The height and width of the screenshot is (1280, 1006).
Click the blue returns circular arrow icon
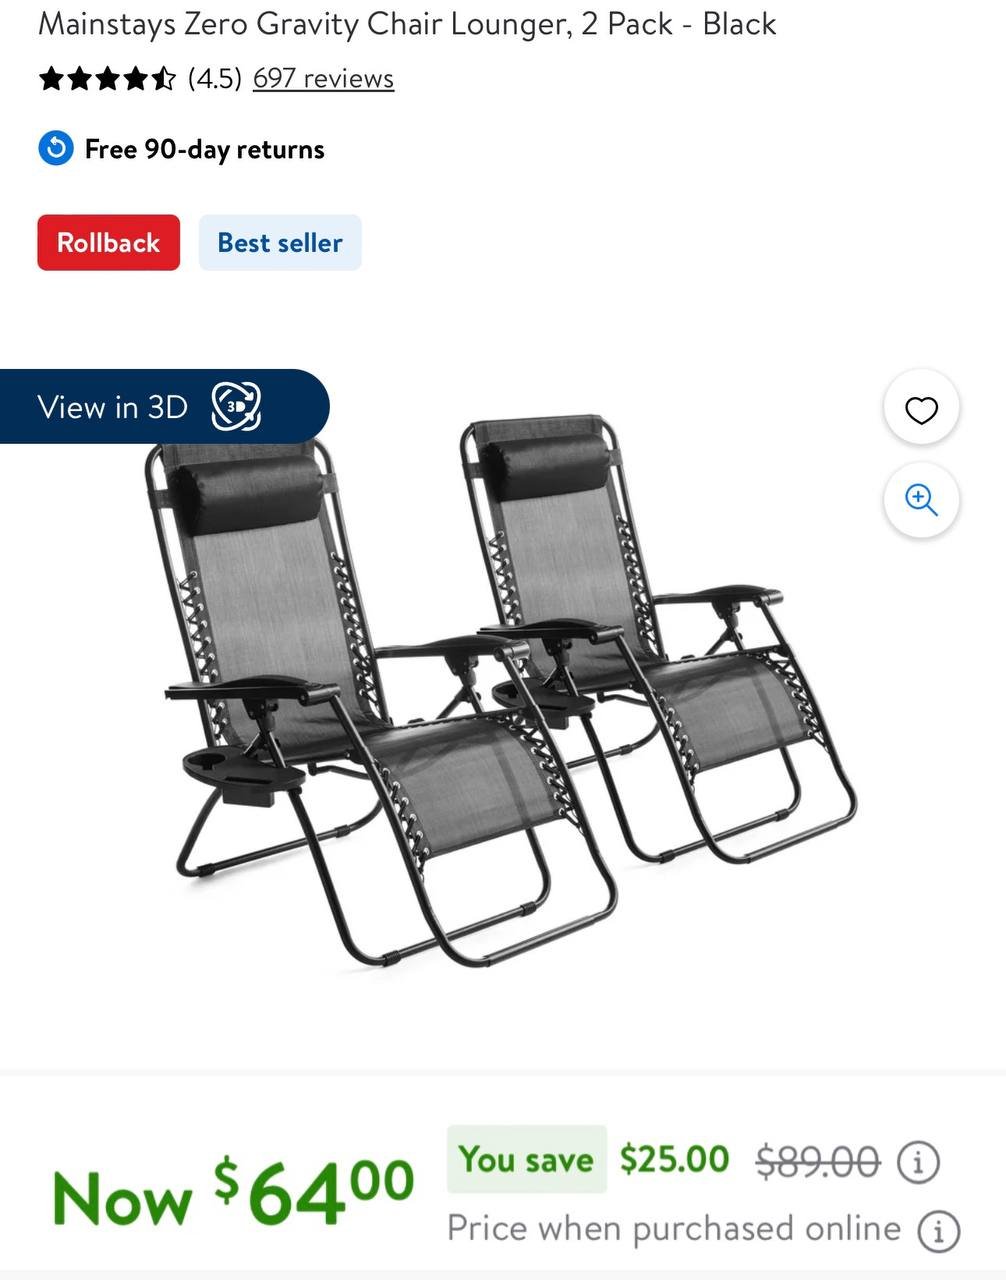56,149
